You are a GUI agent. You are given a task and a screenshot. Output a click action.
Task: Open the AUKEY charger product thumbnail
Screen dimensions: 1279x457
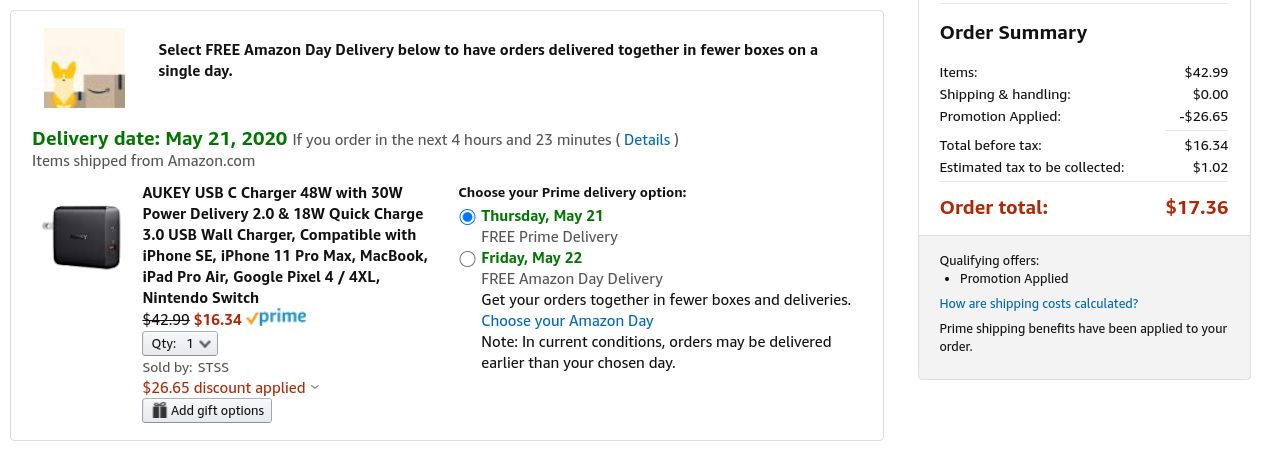pyautogui.click(x=86, y=236)
